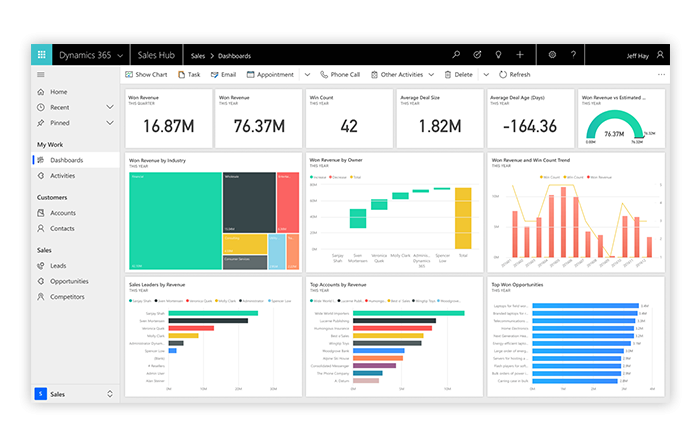The image size is (700, 446).
Task: Create a new Email activity
Action: (223, 75)
